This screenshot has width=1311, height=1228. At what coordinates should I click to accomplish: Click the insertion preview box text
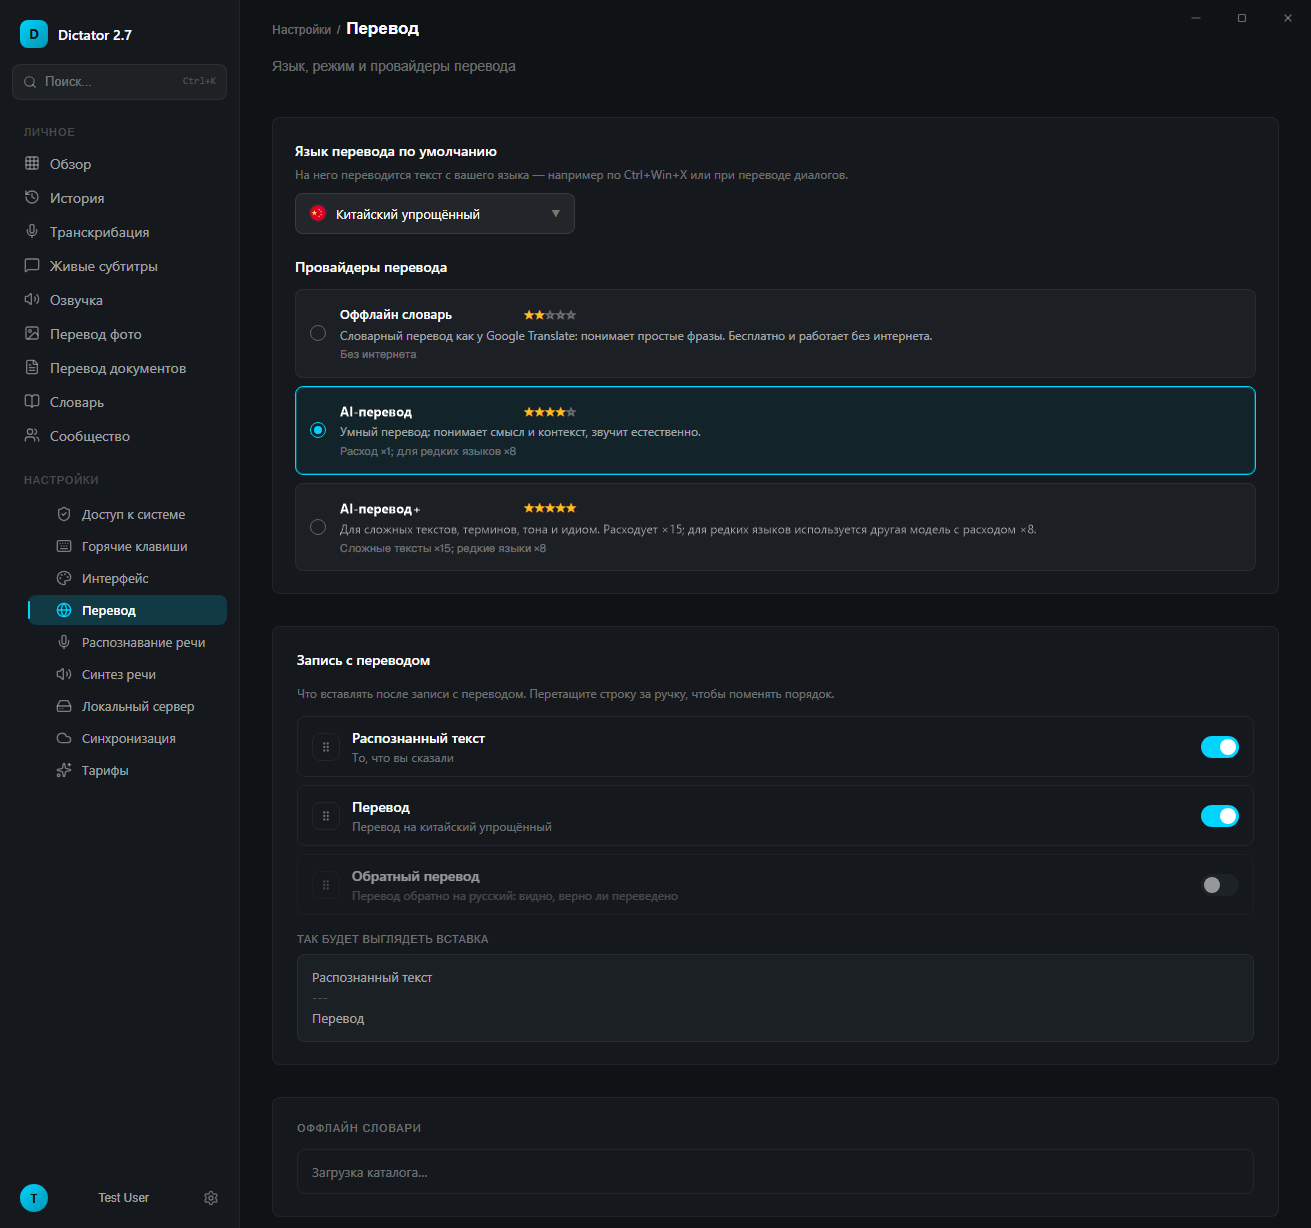[775, 998]
